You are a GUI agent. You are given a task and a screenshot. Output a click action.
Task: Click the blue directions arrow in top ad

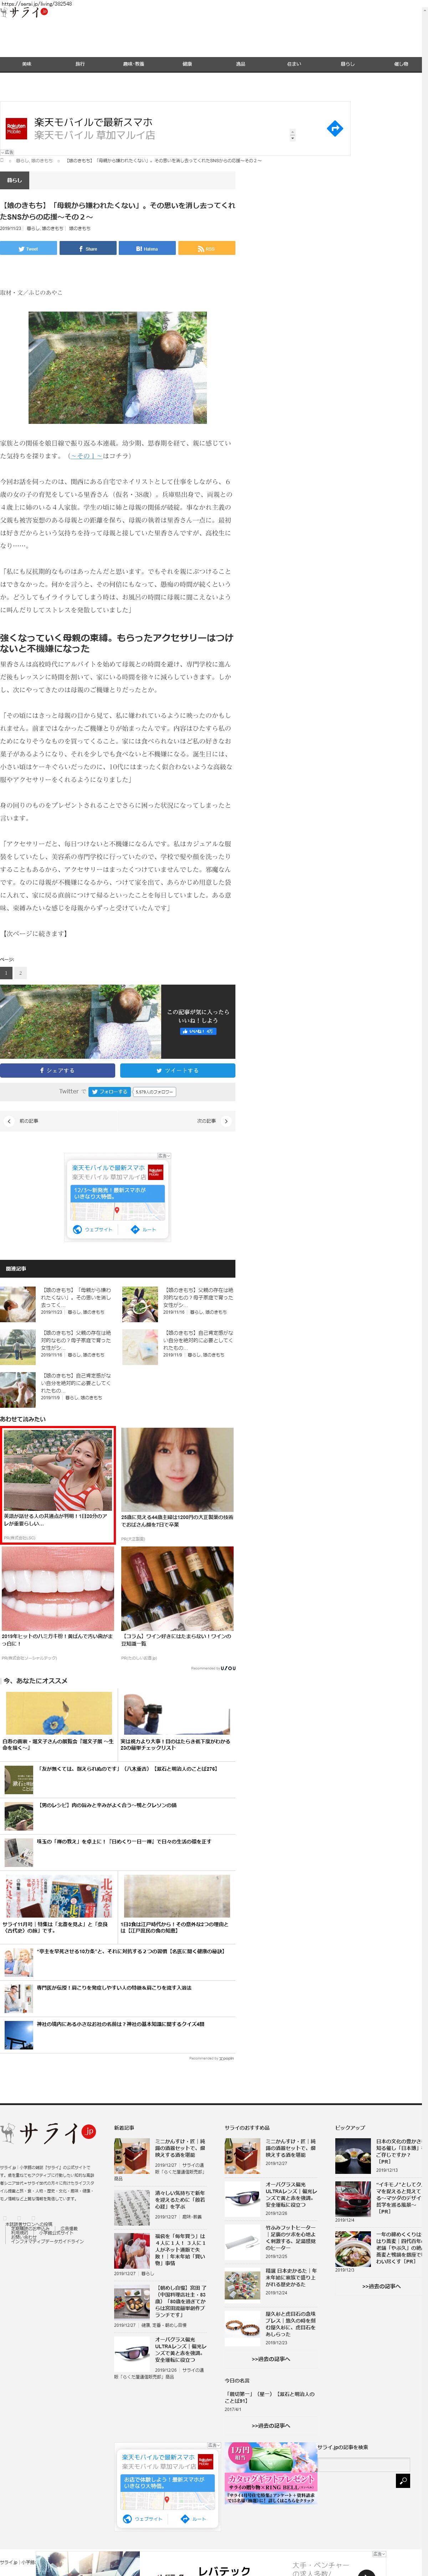335,128
